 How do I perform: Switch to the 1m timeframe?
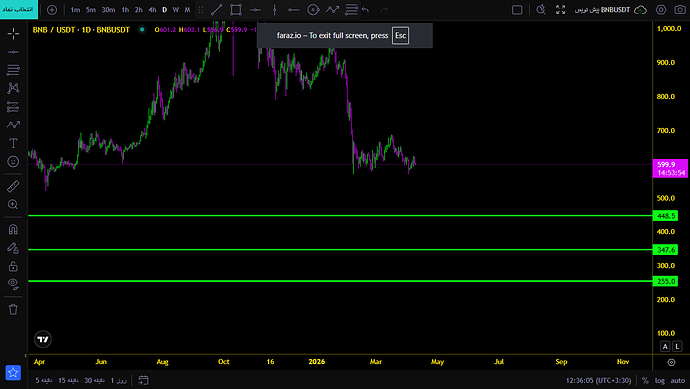click(75, 10)
